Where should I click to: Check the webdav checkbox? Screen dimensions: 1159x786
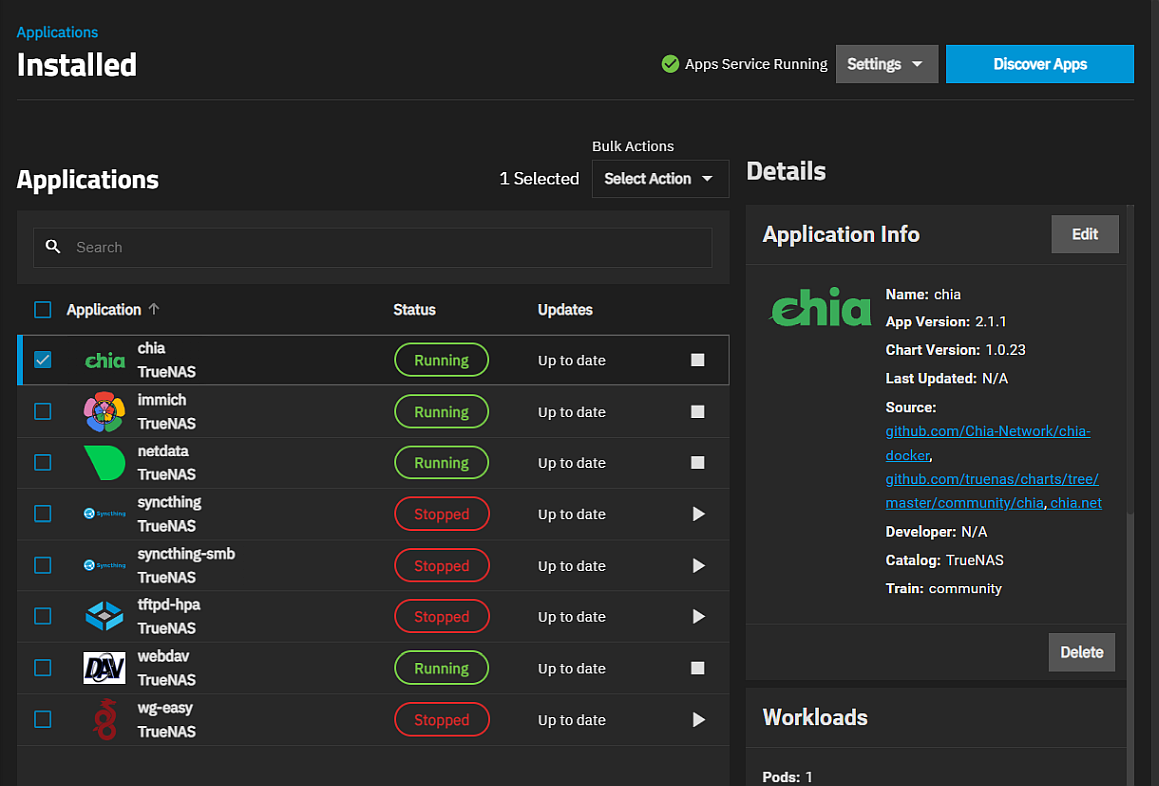[x=43, y=668]
